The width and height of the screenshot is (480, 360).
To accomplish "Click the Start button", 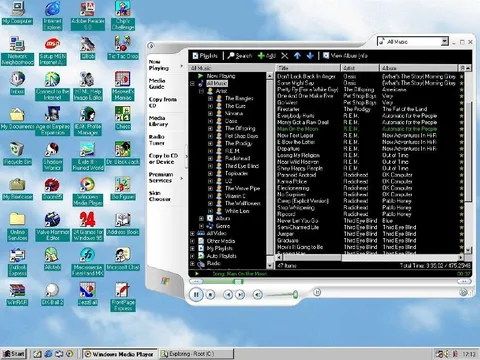I will pyautogui.click(x=13, y=354).
